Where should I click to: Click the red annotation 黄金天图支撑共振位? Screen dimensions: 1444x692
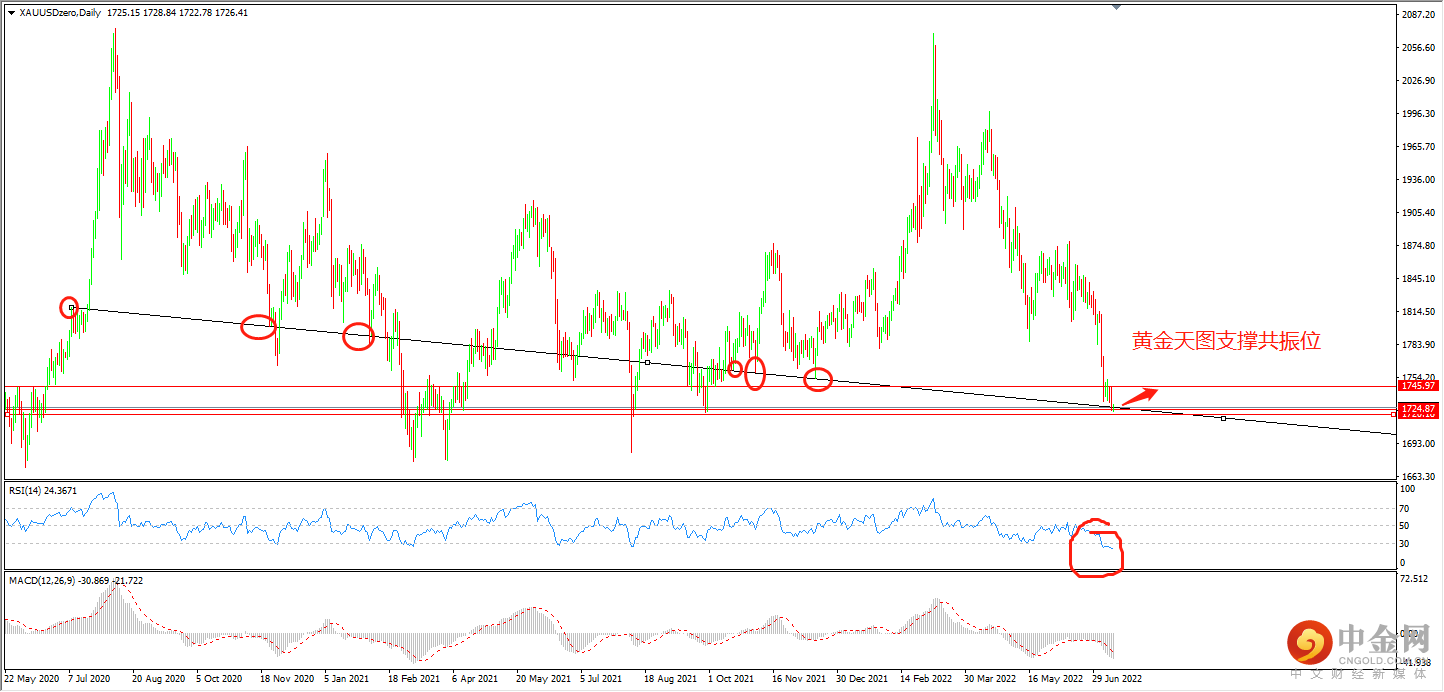pyautogui.click(x=1224, y=342)
